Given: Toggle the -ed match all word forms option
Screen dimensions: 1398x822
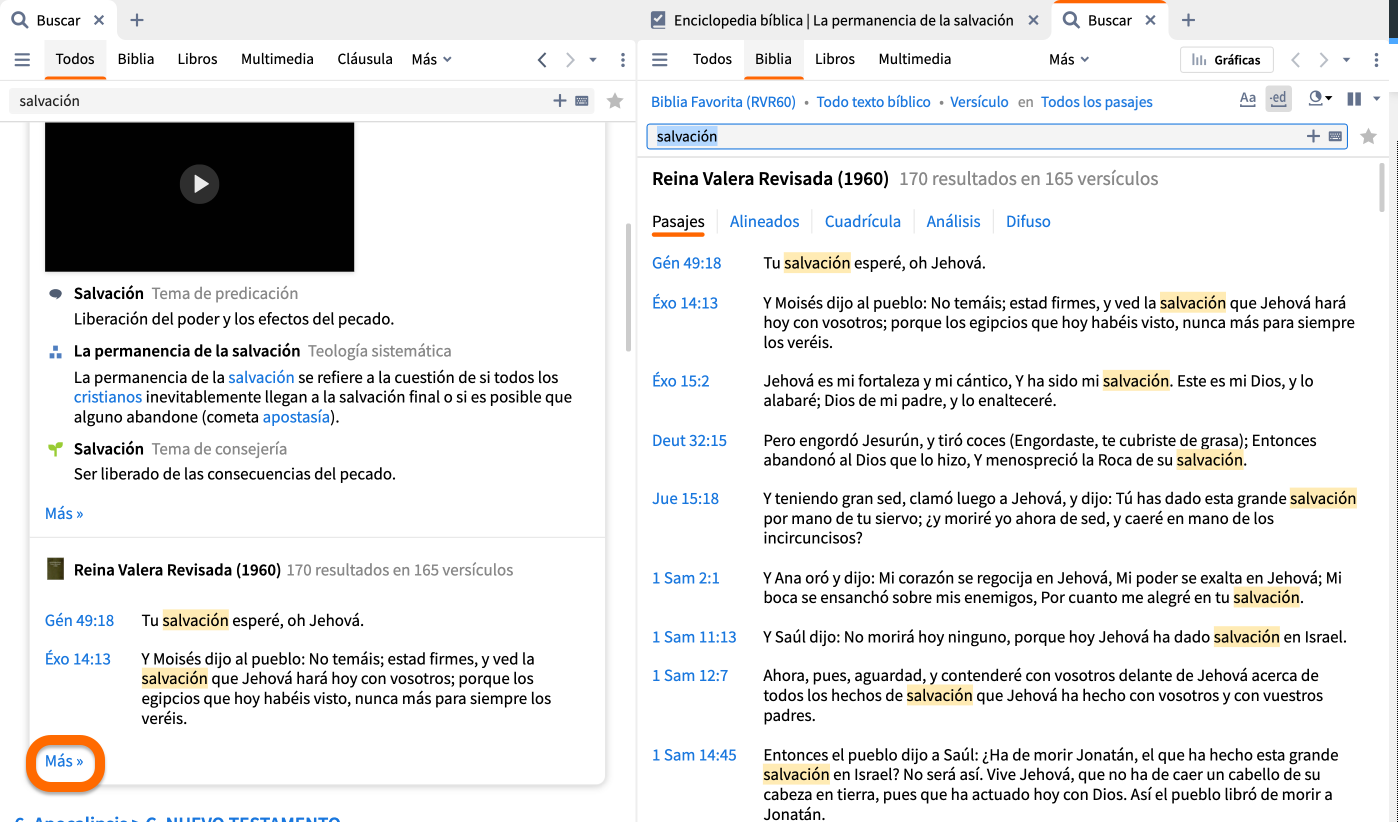Looking at the screenshot, I should (x=1278, y=98).
